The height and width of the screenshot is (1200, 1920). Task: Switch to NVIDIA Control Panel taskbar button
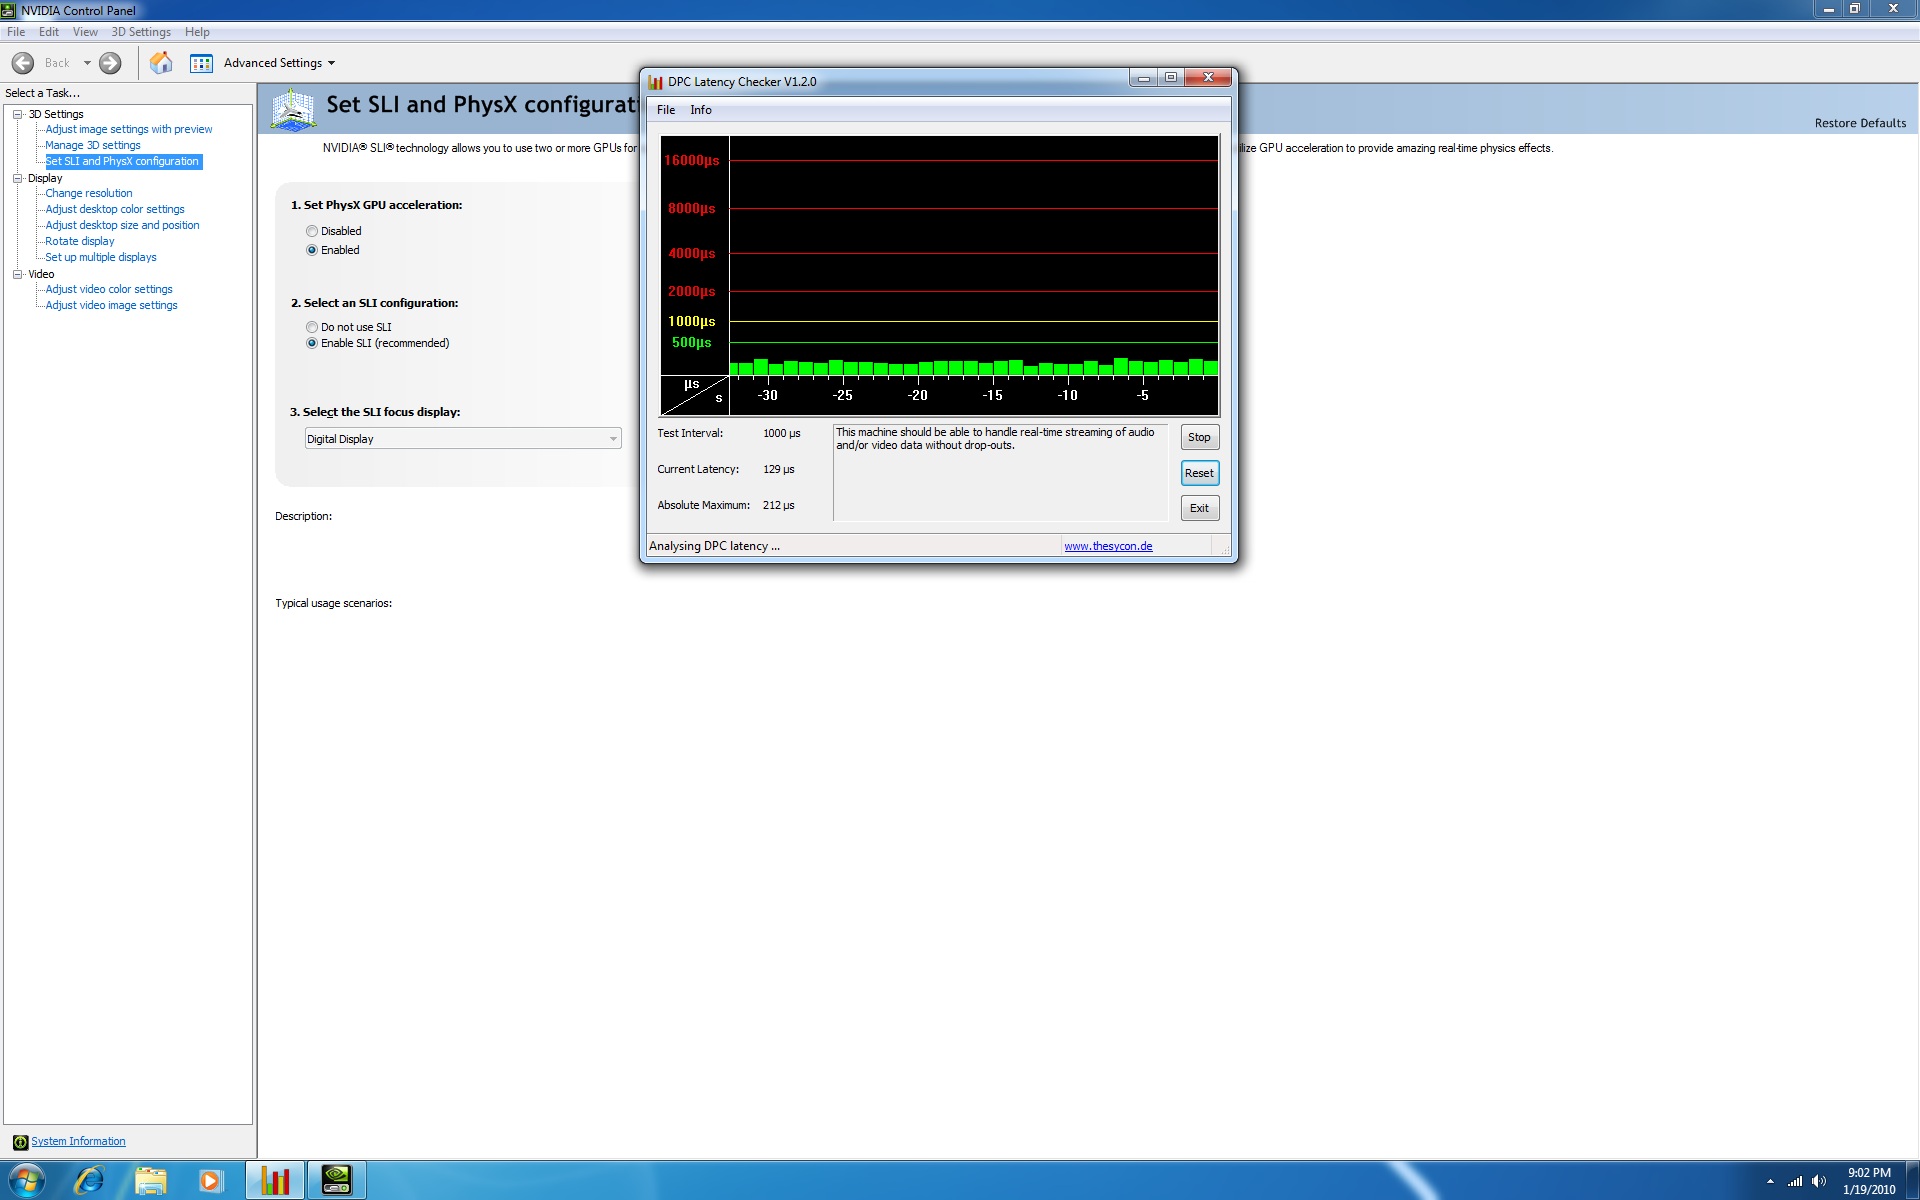(x=336, y=1180)
